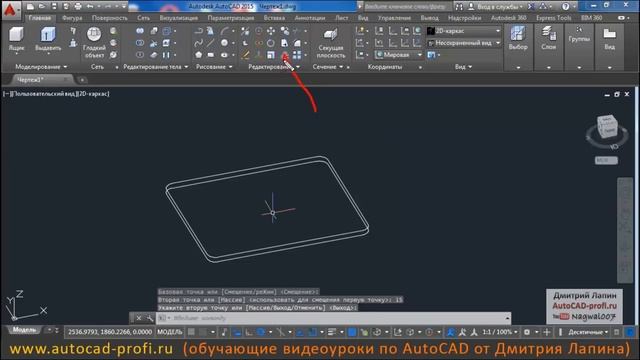640x360 pixels.
Task: Switch to the Поверхность ribbon tab
Action: tap(109, 18)
